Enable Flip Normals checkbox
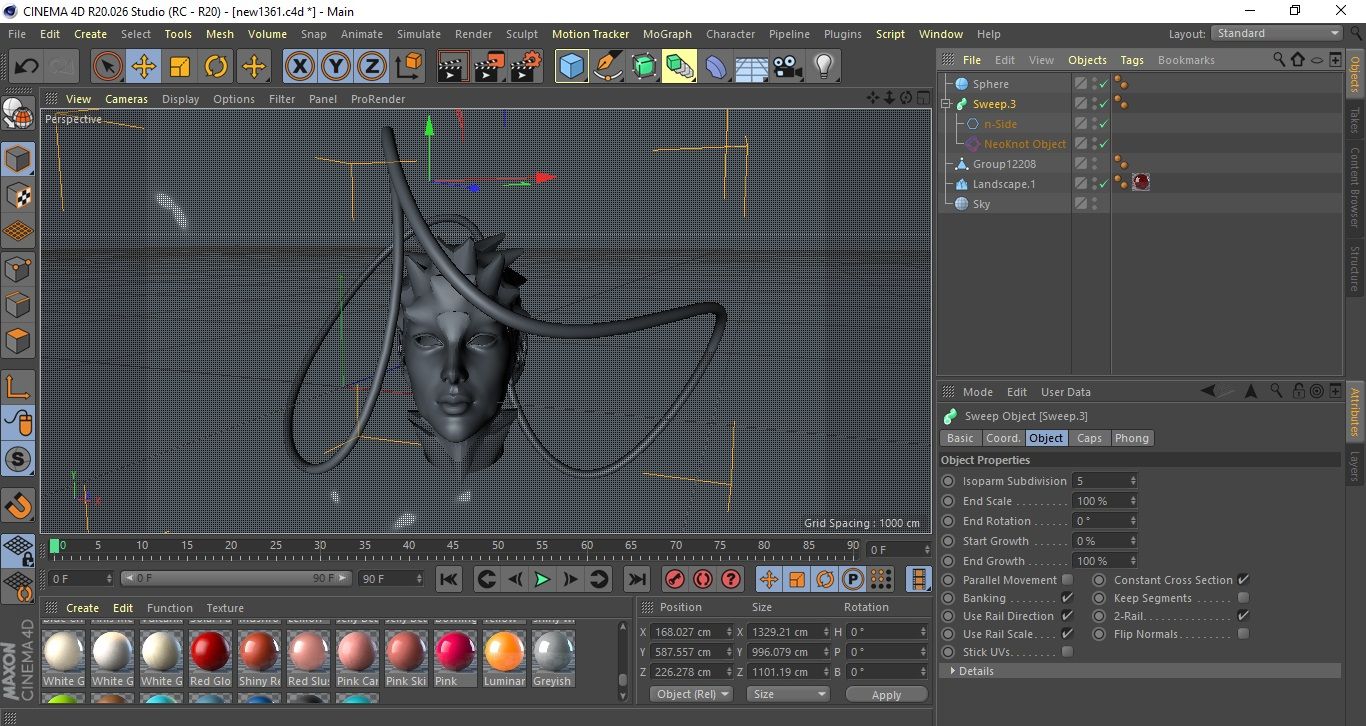The image size is (1366, 726). pos(1243,633)
